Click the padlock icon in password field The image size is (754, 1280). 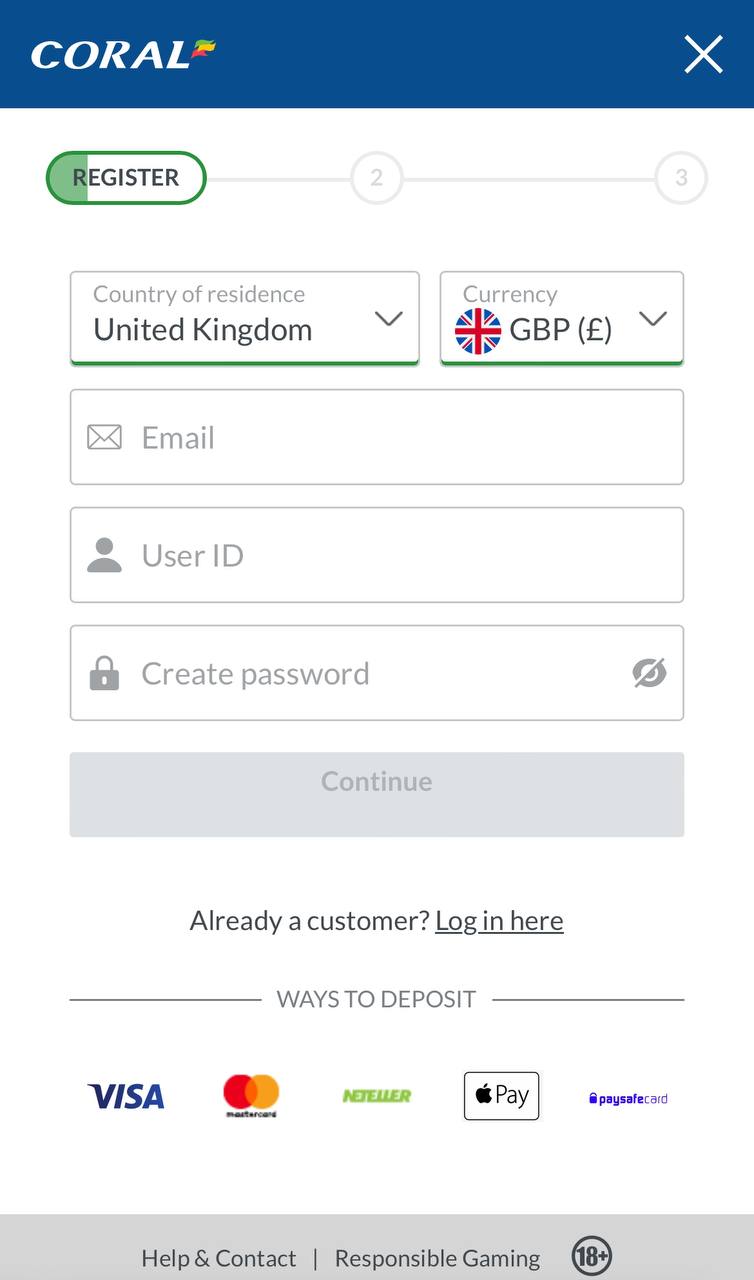click(104, 673)
